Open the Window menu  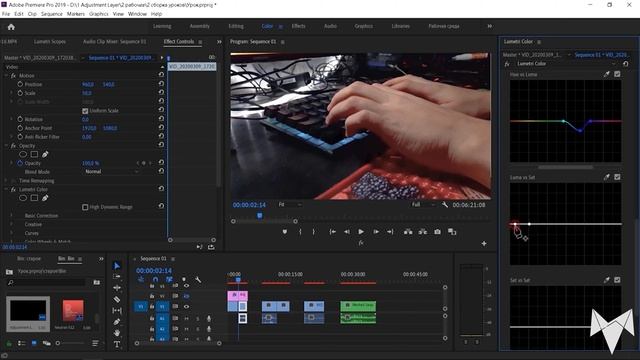pyautogui.click(x=137, y=14)
